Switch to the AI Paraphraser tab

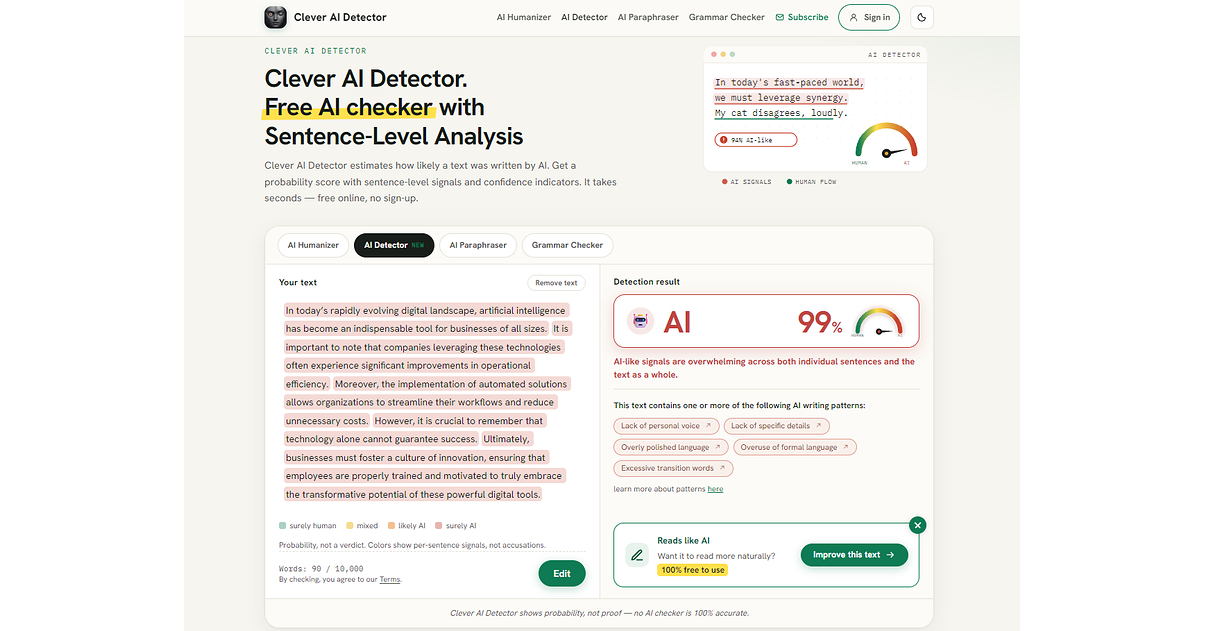(477, 245)
